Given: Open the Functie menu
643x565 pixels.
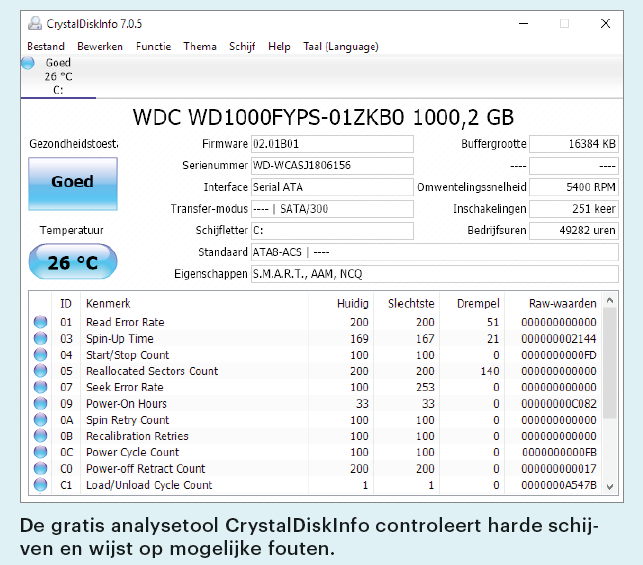Looking at the screenshot, I should pyautogui.click(x=153, y=46).
